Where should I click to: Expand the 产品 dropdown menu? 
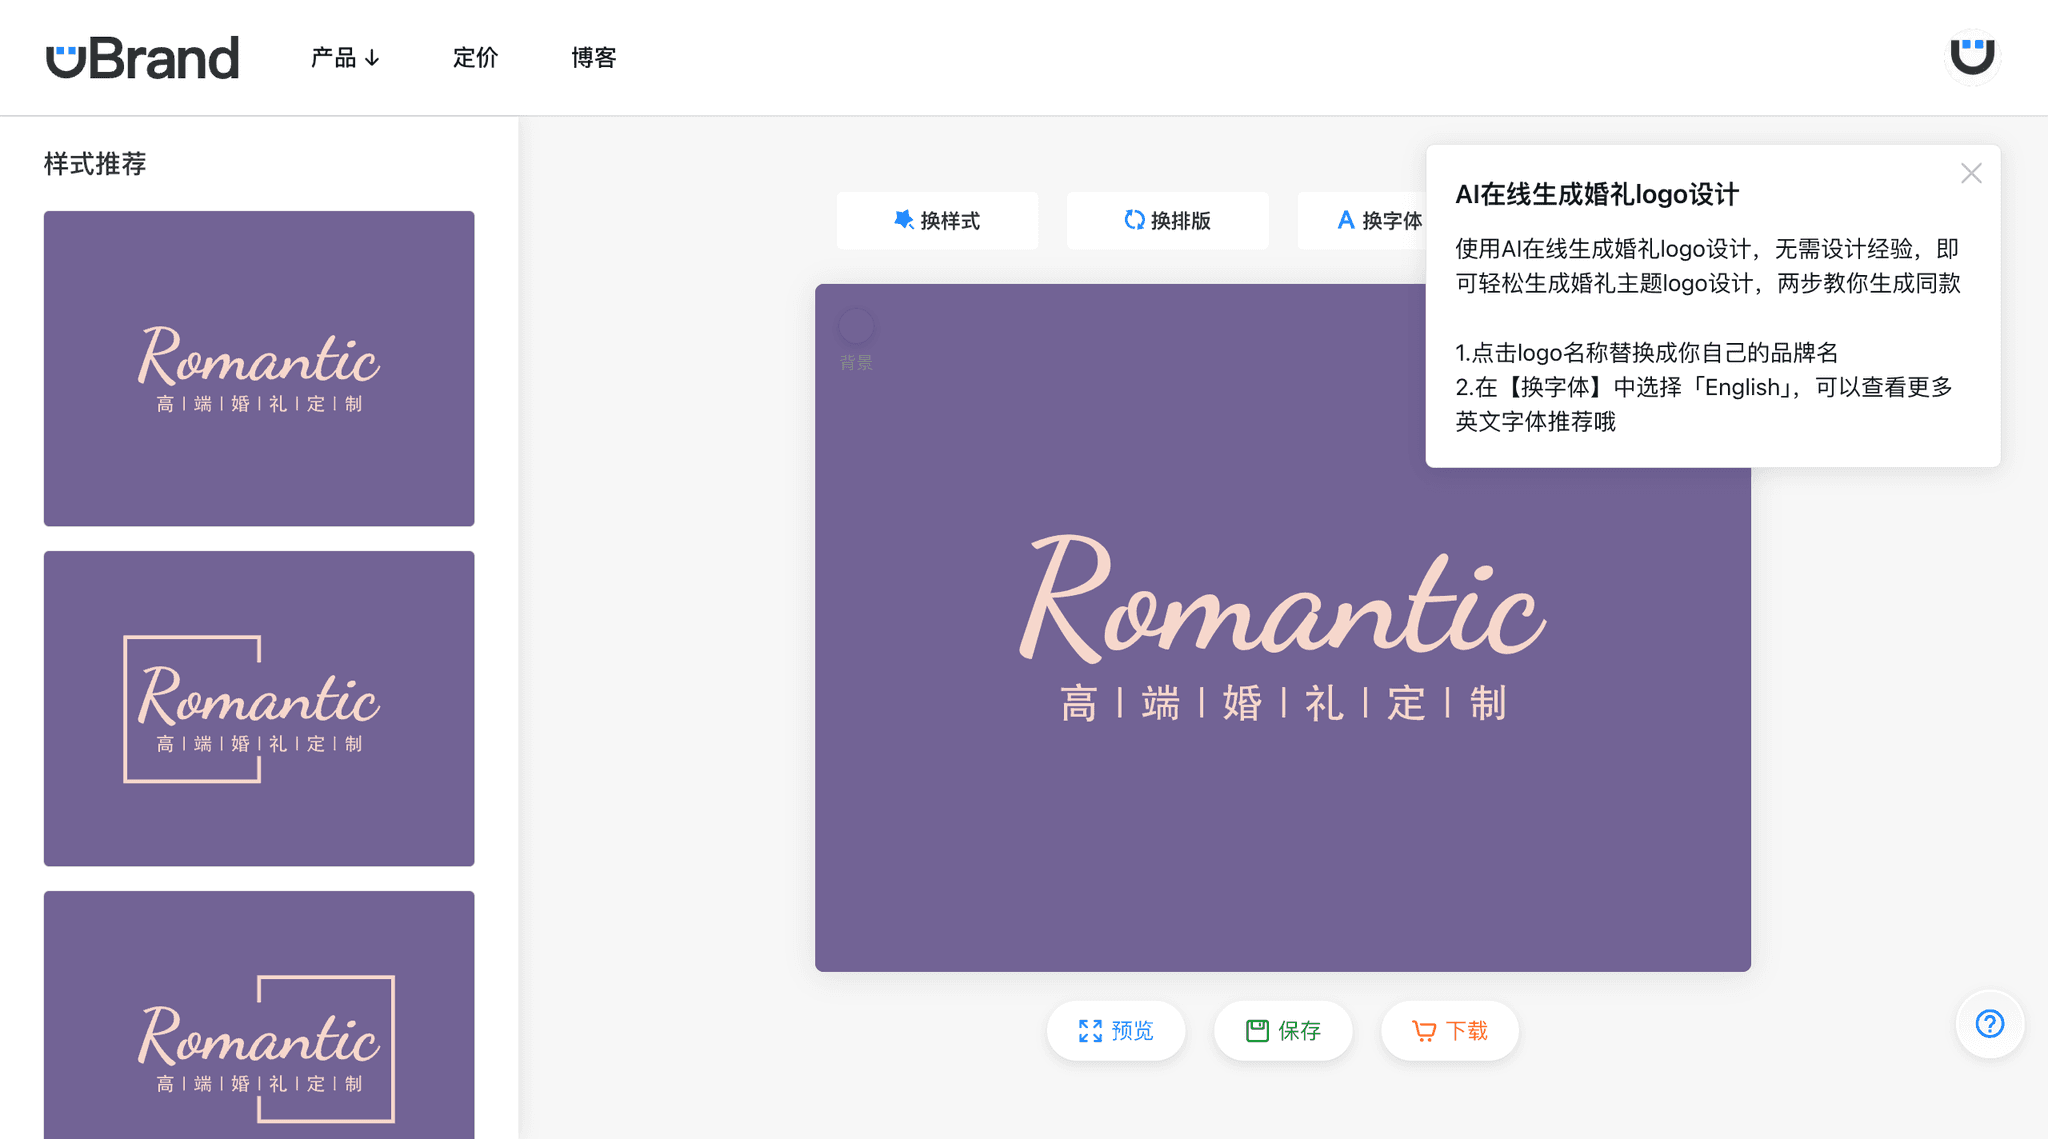[x=344, y=57]
